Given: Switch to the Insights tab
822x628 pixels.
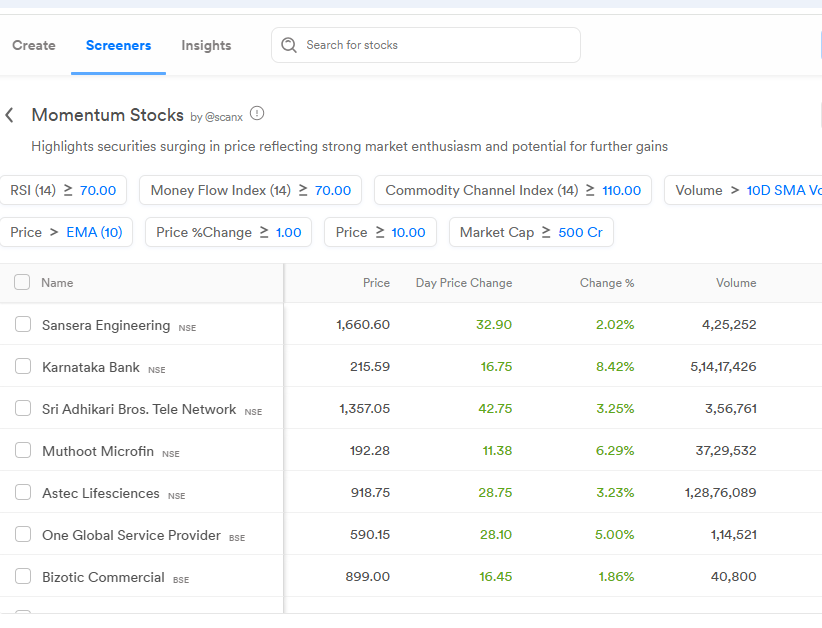Looking at the screenshot, I should [206, 45].
